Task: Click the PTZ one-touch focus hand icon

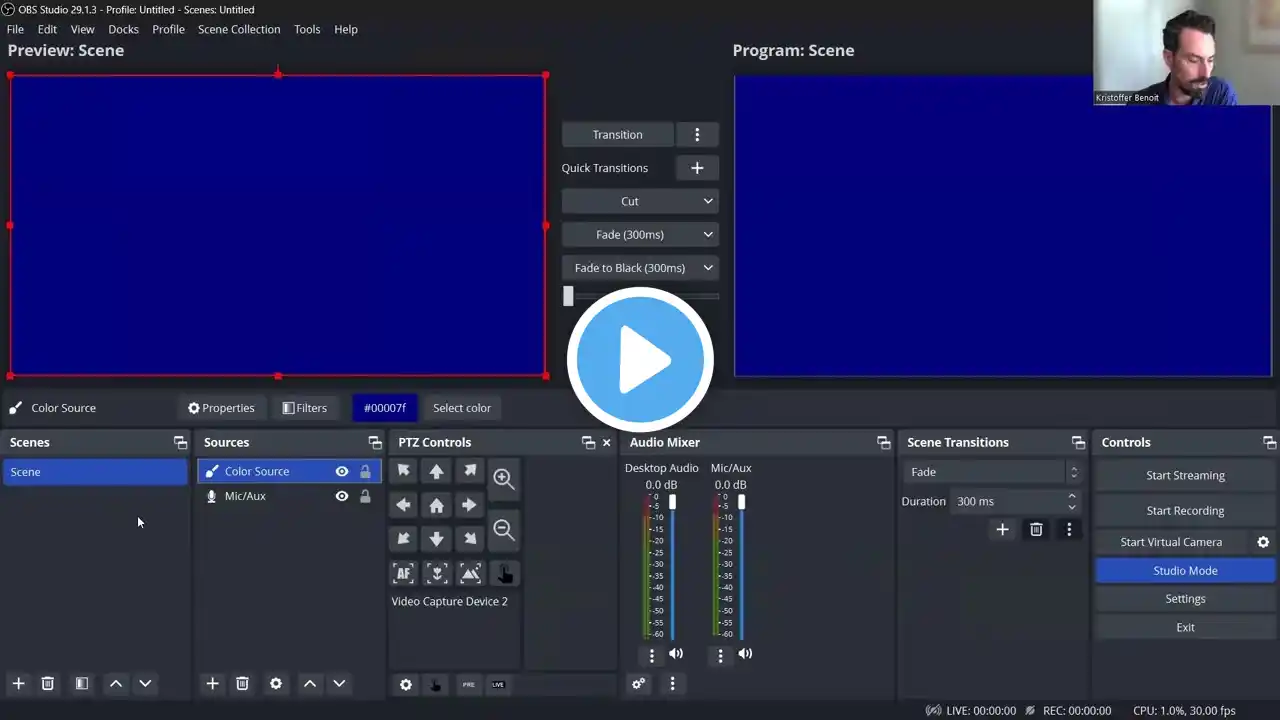Action: (x=504, y=573)
